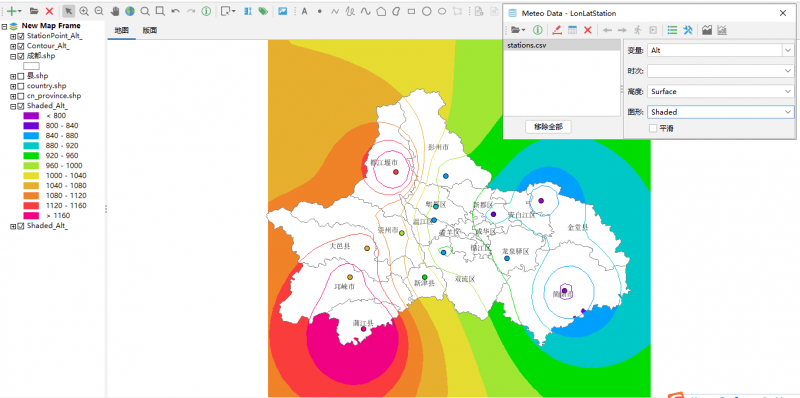This screenshot has height=398, width=800.
Task: Open the 图形 Shaded dropdown
Action: [720, 112]
